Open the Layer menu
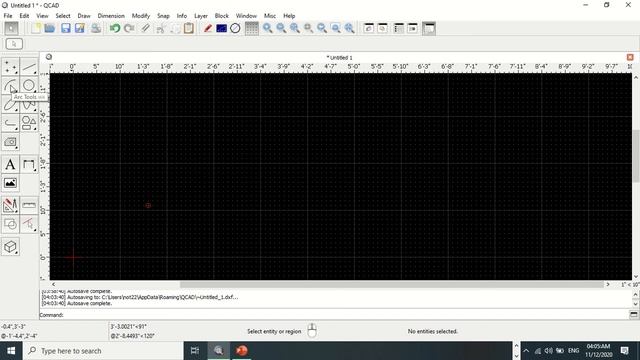This screenshot has width=640, height=360. click(x=201, y=16)
